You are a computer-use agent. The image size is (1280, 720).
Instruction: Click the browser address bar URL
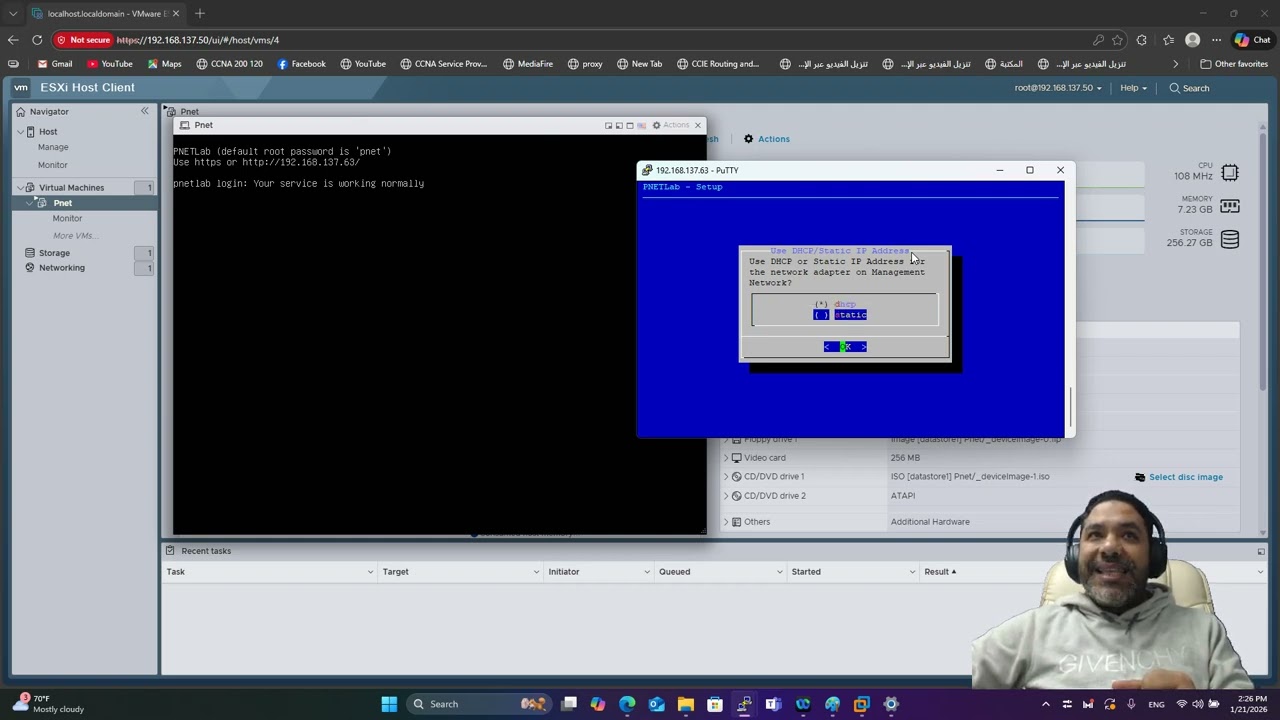coord(198,40)
